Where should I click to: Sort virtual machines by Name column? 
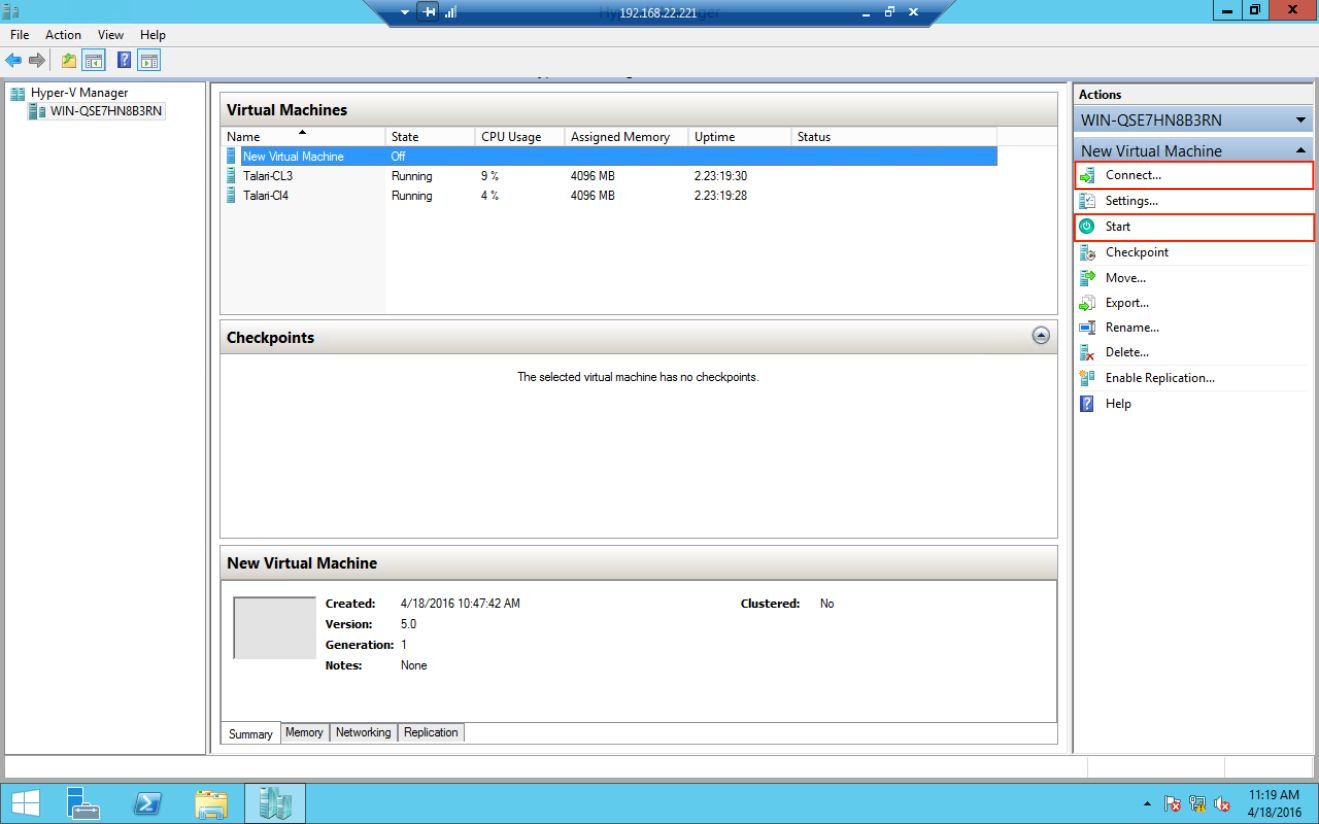click(x=303, y=137)
